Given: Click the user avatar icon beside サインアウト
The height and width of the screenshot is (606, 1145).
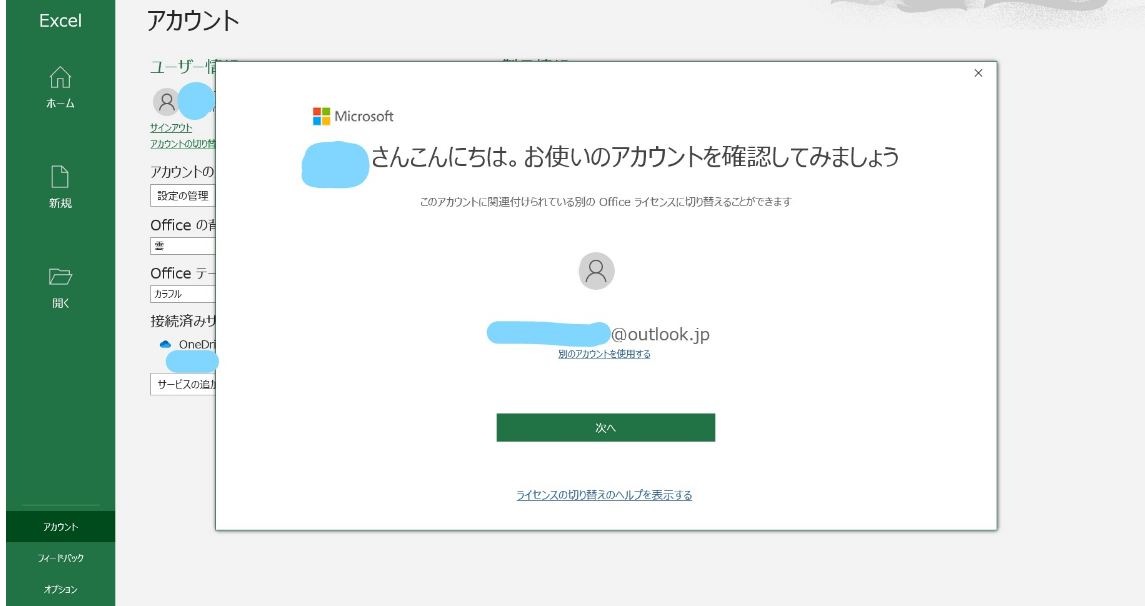Looking at the screenshot, I should point(166,102).
